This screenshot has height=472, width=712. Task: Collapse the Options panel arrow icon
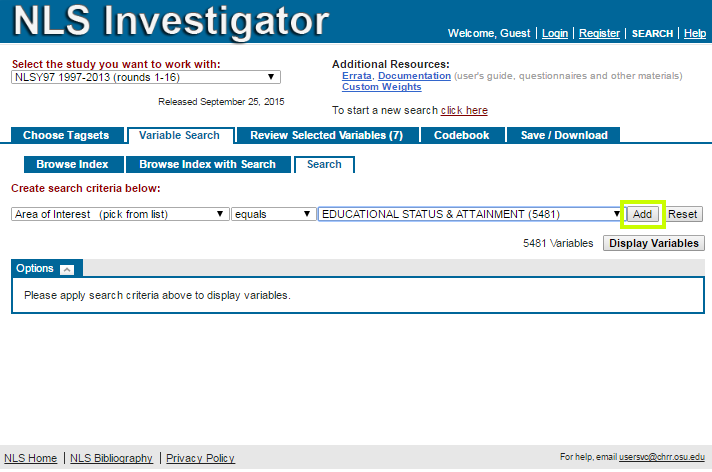pos(67,269)
